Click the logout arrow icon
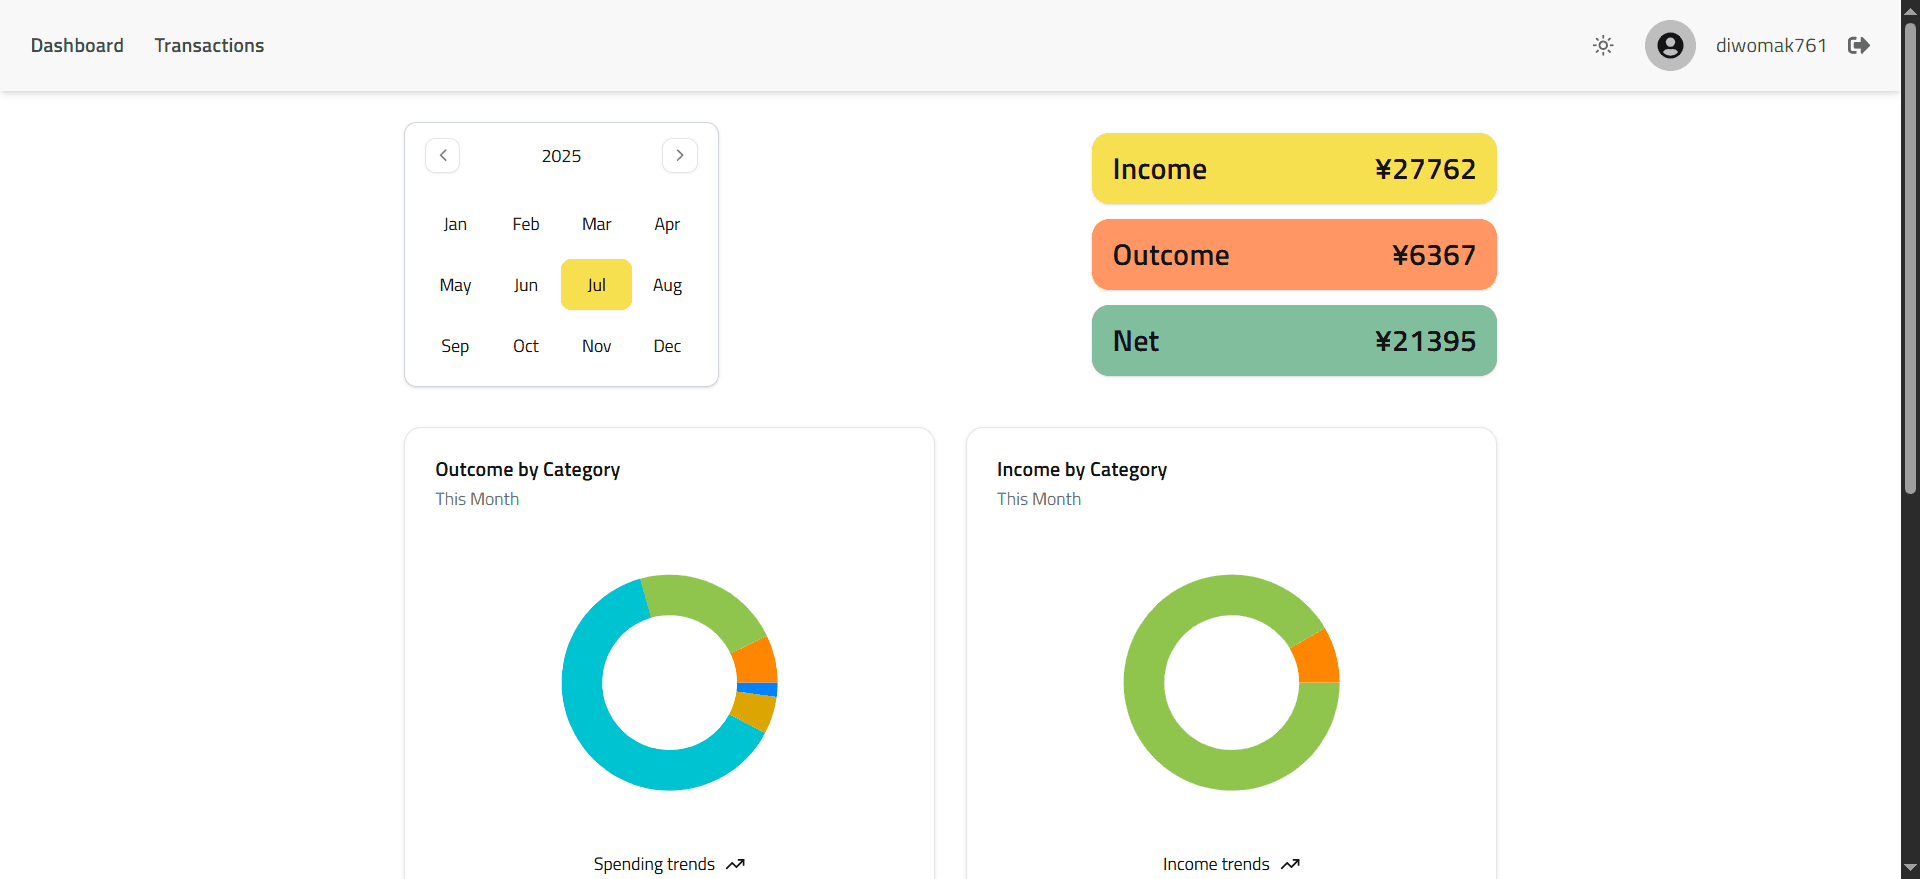This screenshot has height=879, width=1920. tap(1859, 46)
